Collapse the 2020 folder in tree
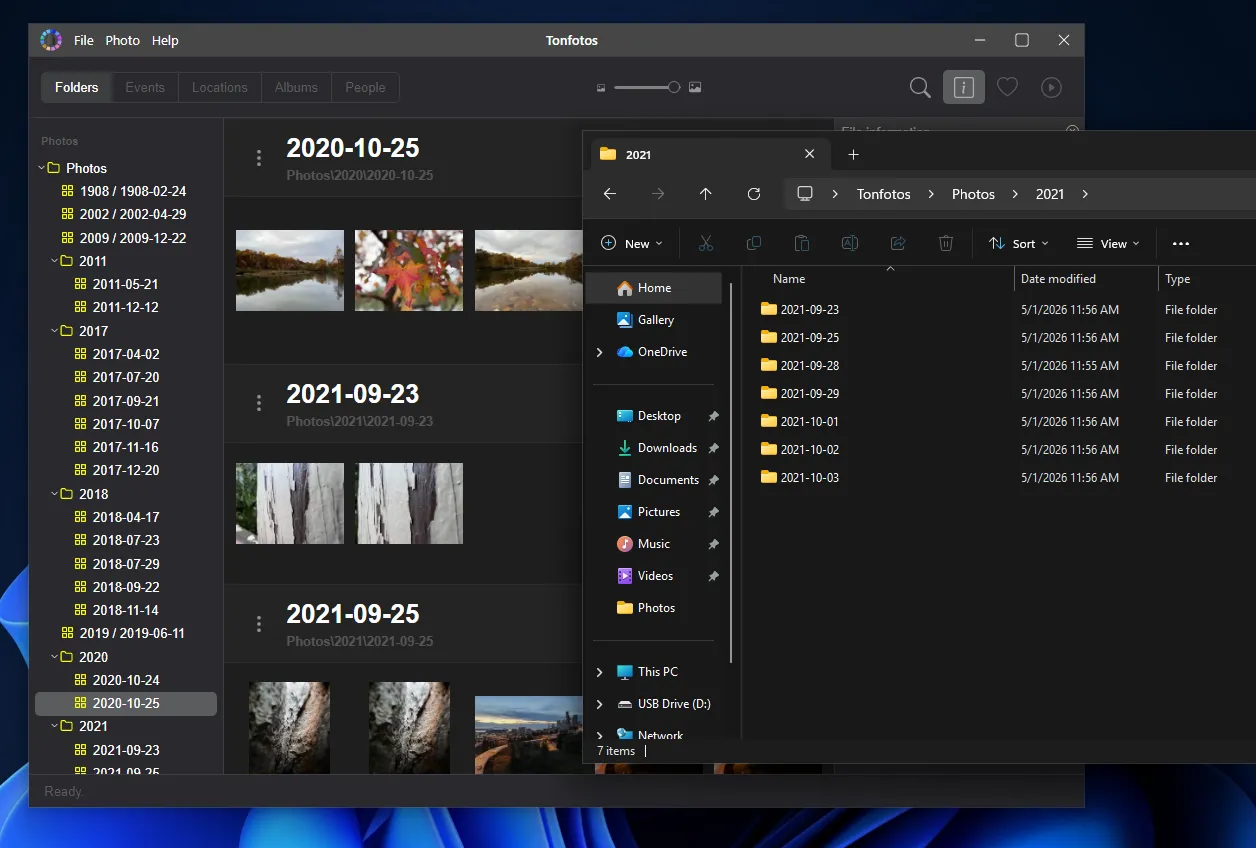Screen dimensions: 1256x848 (x=55, y=657)
